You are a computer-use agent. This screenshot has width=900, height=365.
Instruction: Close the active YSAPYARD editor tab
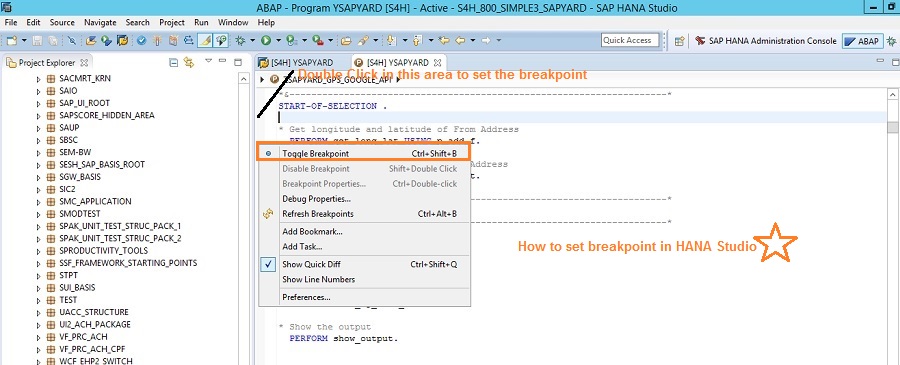[437, 63]
